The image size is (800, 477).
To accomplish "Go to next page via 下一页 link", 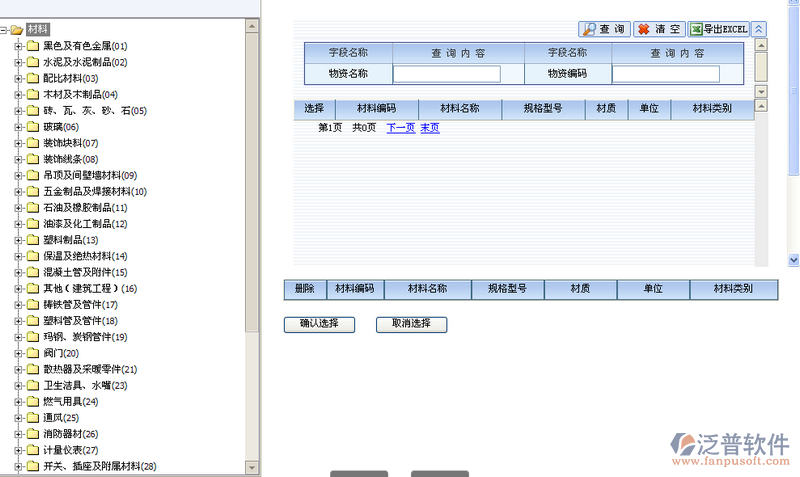I will (401, 128).
